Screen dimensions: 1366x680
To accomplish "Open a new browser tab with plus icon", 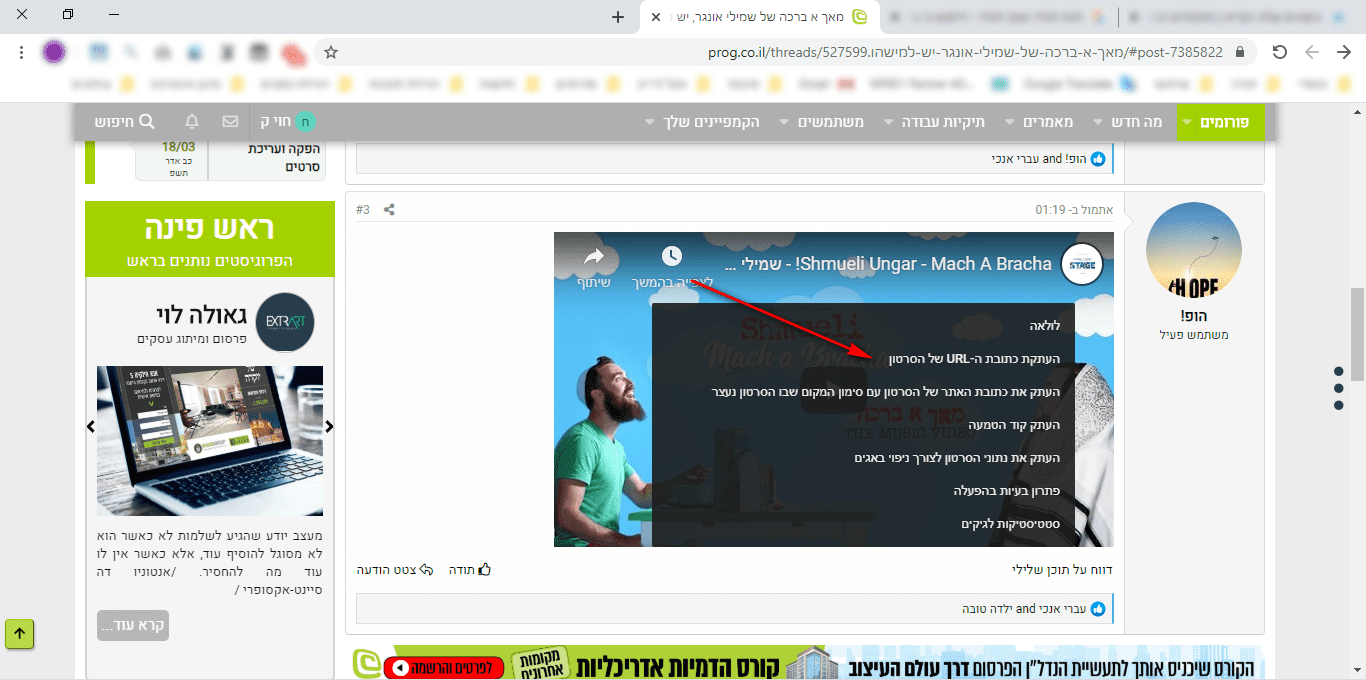I will coord(618,17).
